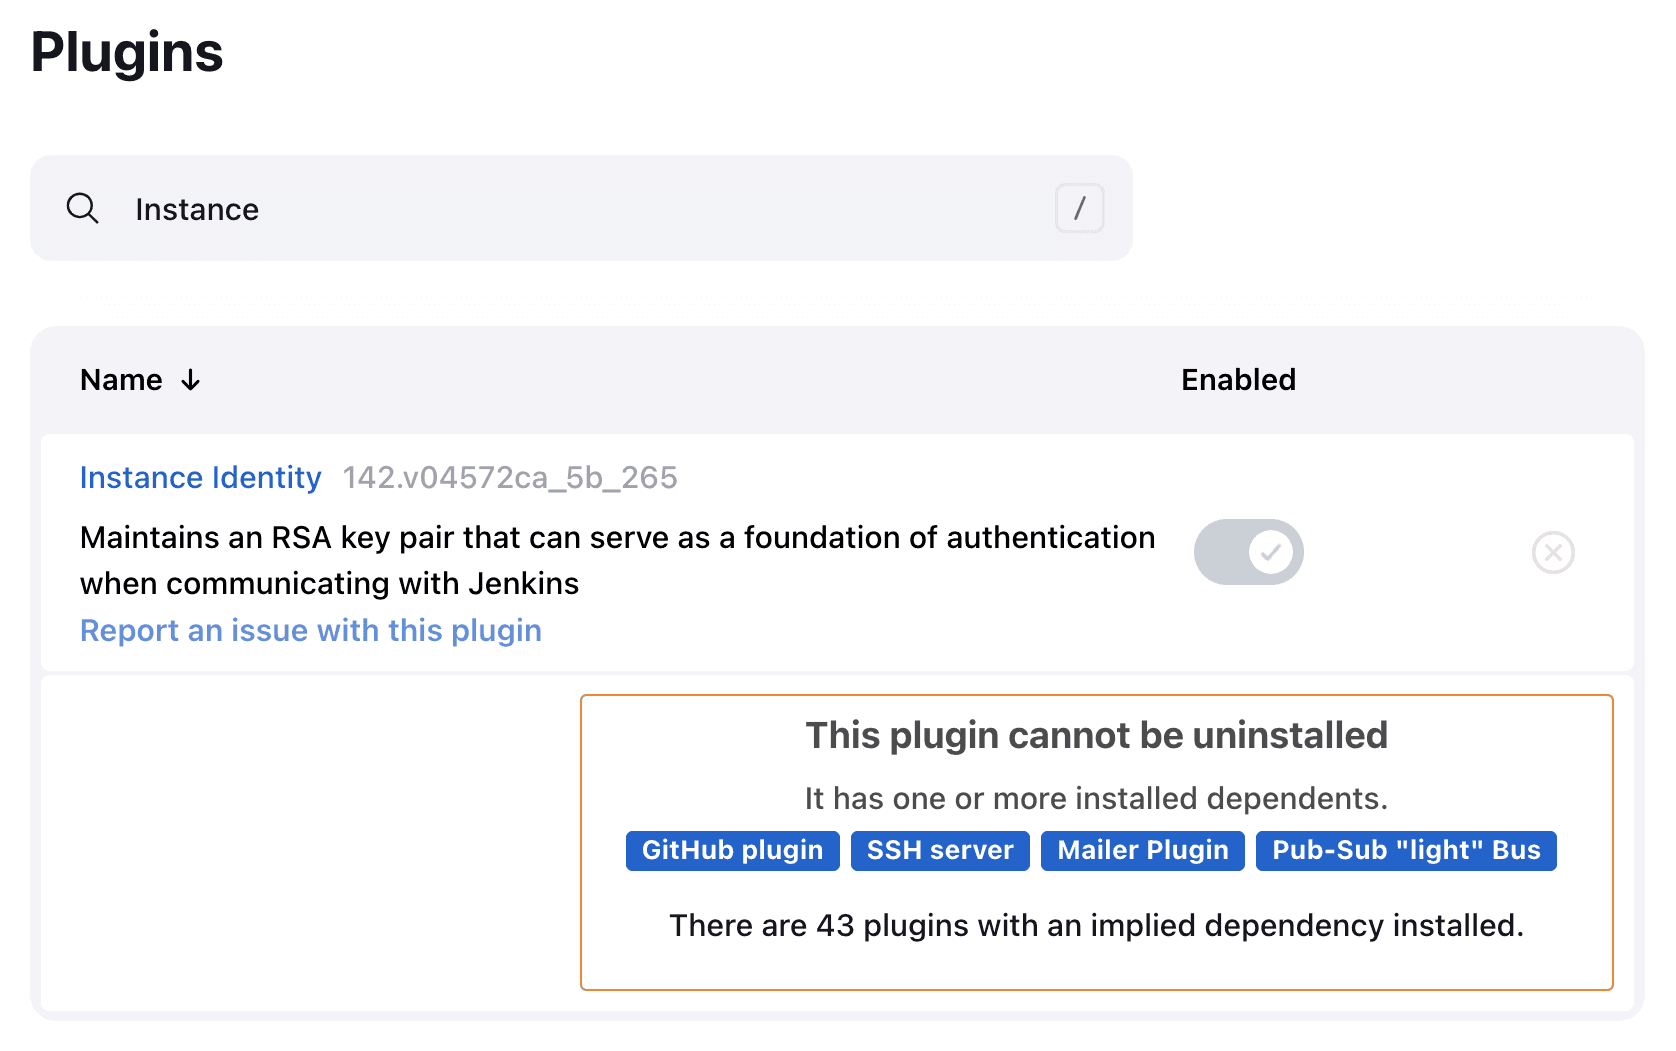Image resolution: width=1676 pixels, height=1051 pixels.
Task: Click the Enabled column header
Action: coord(1238,379)
